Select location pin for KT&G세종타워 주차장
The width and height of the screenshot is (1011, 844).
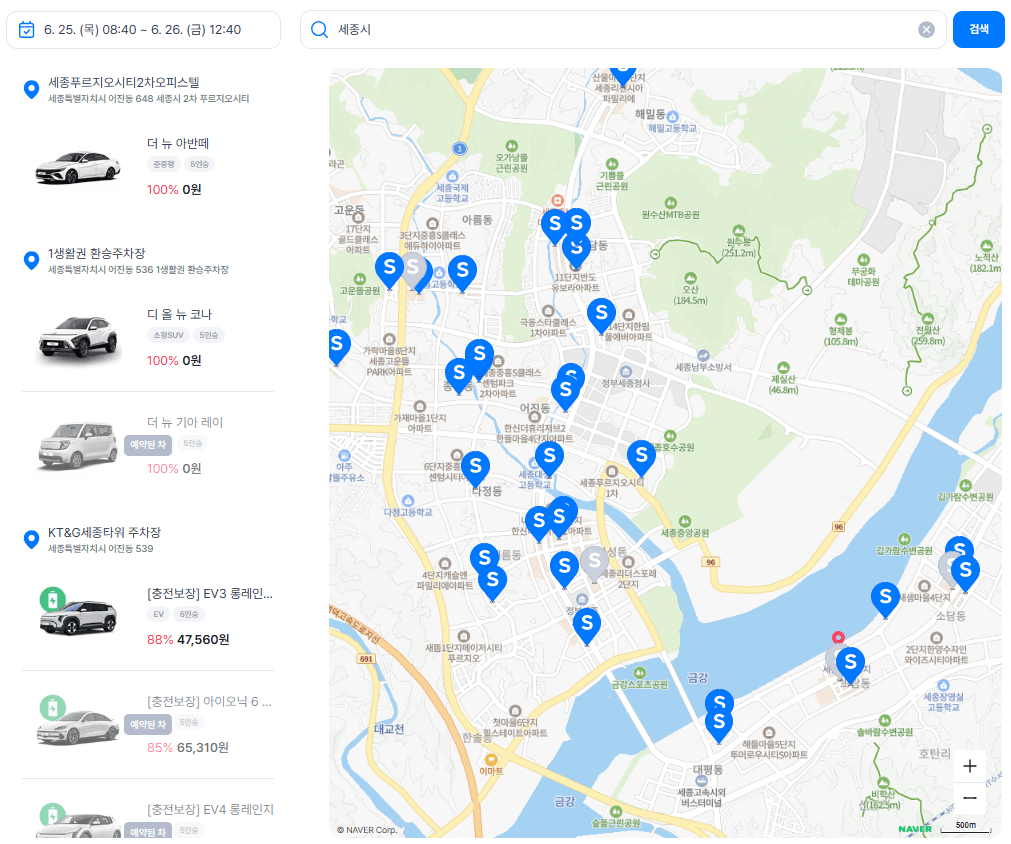(31, 539)
